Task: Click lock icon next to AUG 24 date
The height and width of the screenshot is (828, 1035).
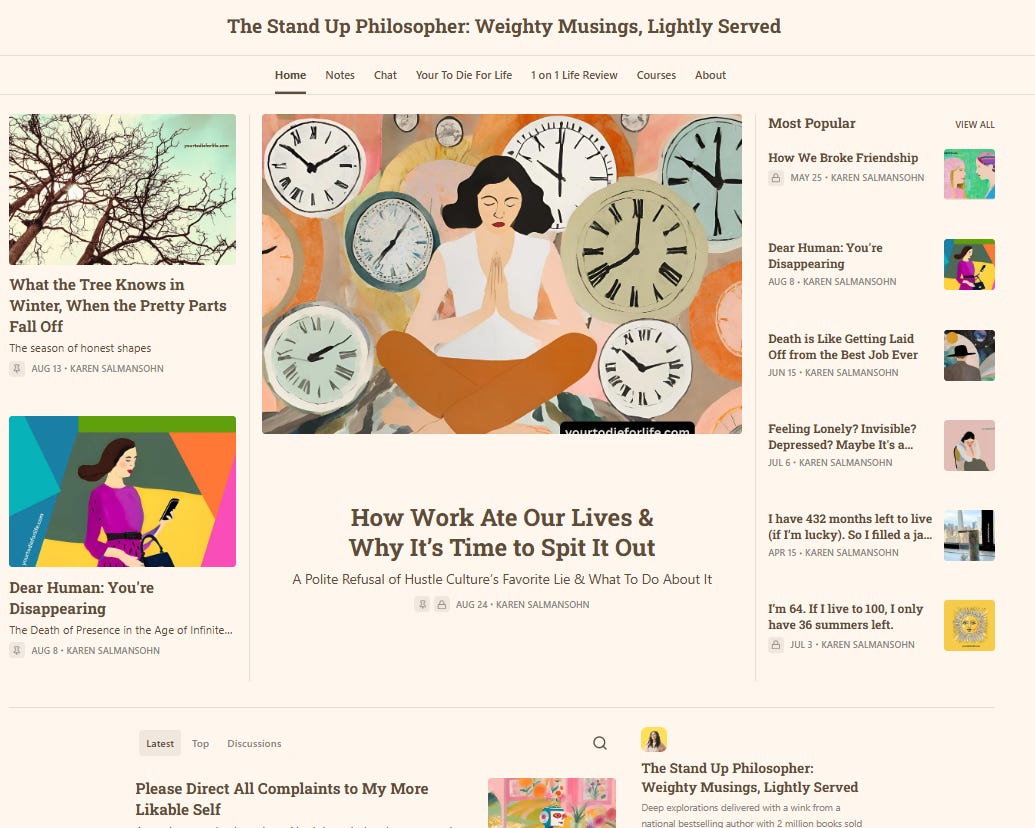Action: coord(442,604)
